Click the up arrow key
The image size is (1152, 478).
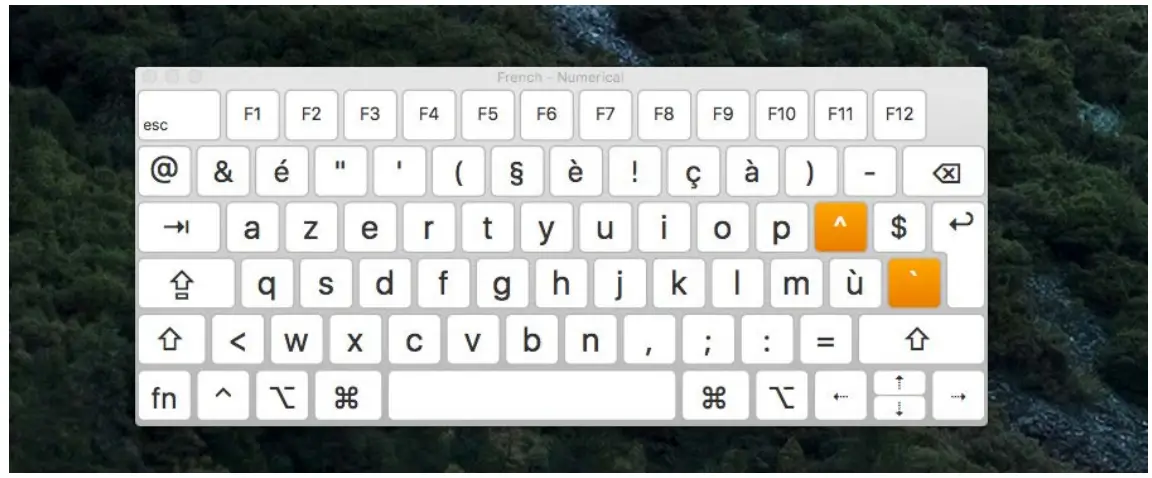899,383
